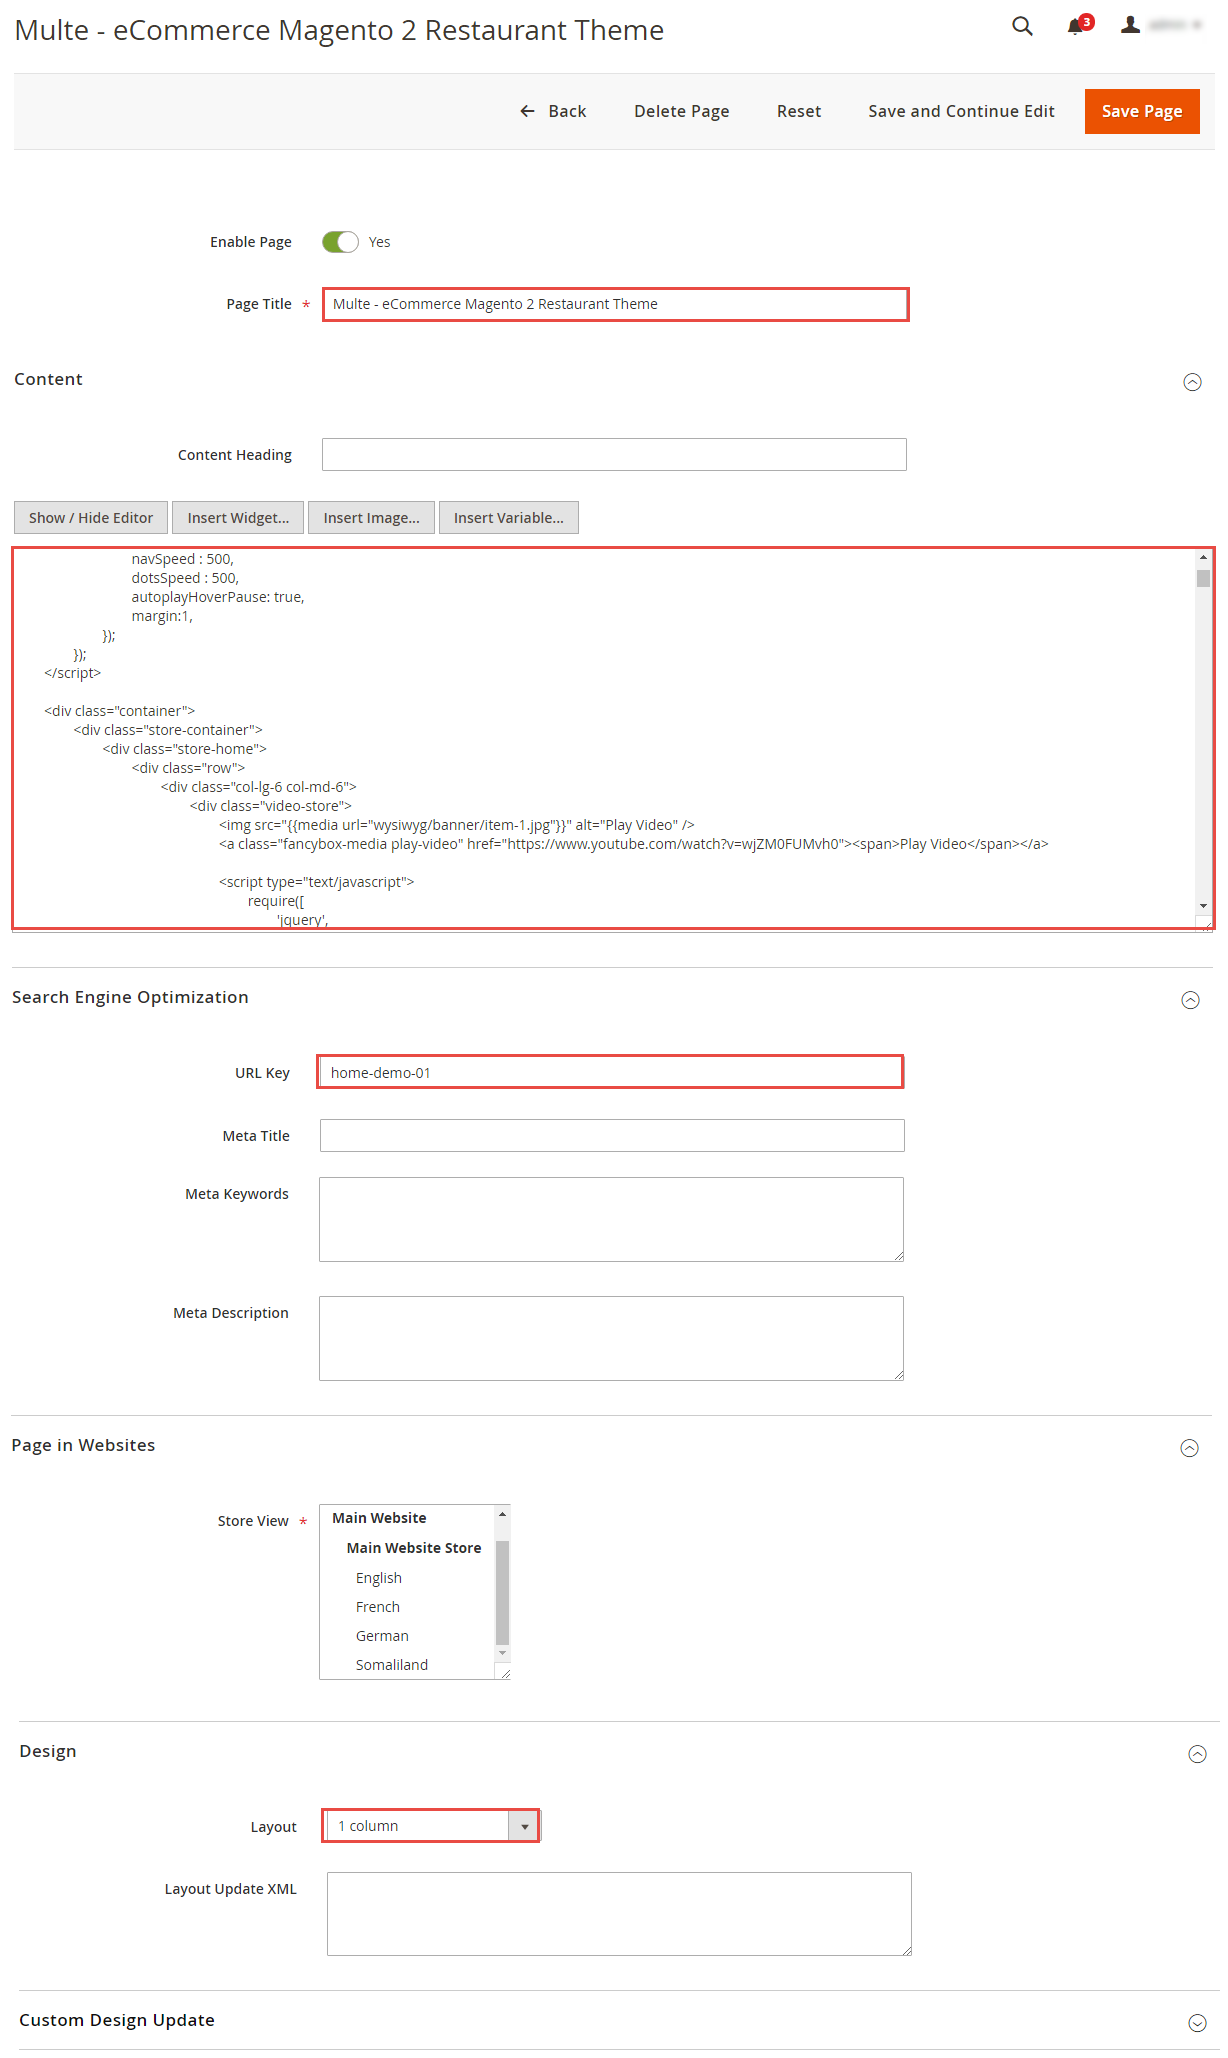1228x2058 pixels.
Task: Focus the Meta Title input field
Action: pyautogui.click(x=612, y=1136)
